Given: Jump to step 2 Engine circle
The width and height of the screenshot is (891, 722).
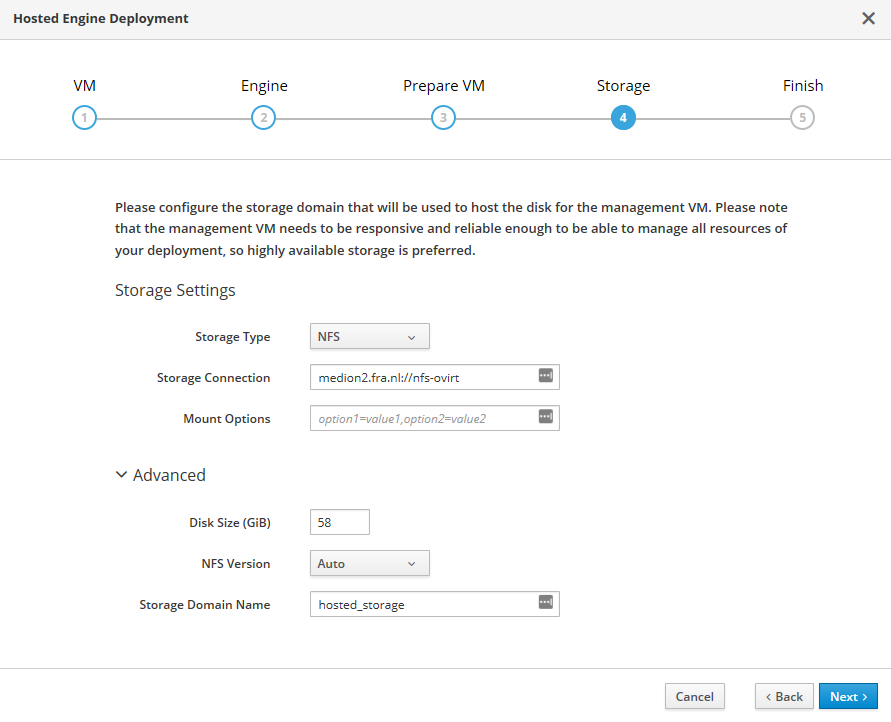Looking at the screenshot, I should [x=263, y=118].
